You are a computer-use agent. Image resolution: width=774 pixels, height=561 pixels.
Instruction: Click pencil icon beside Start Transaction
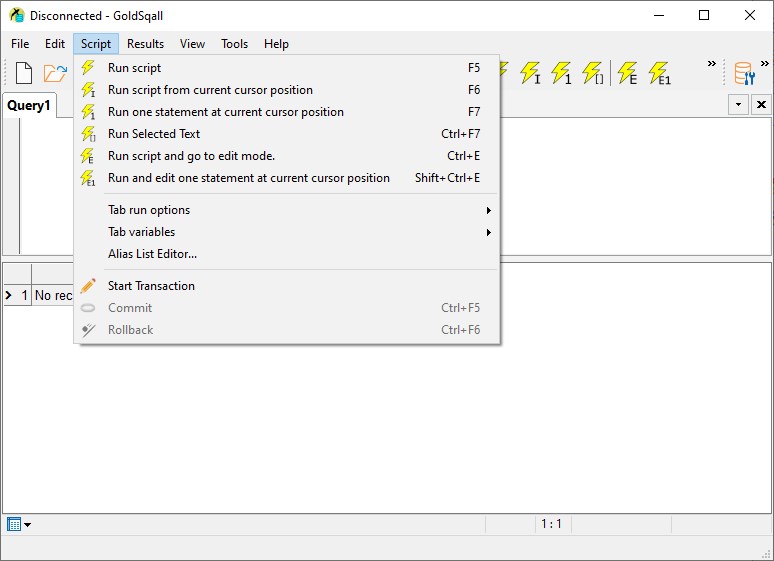click(x=88, y=285)
